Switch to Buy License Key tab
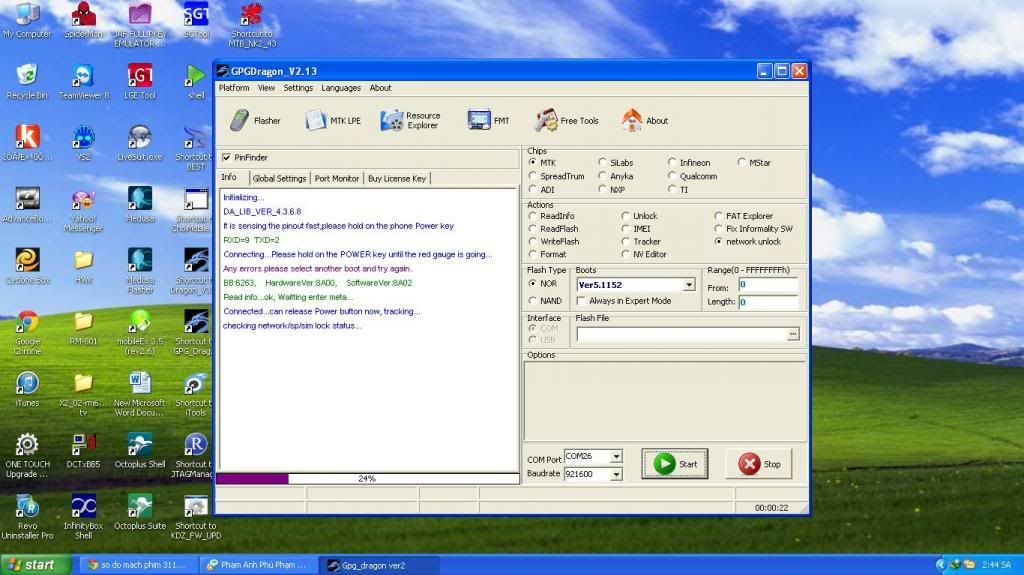Viewport: 1024px width, 575px height. point(396,178)
